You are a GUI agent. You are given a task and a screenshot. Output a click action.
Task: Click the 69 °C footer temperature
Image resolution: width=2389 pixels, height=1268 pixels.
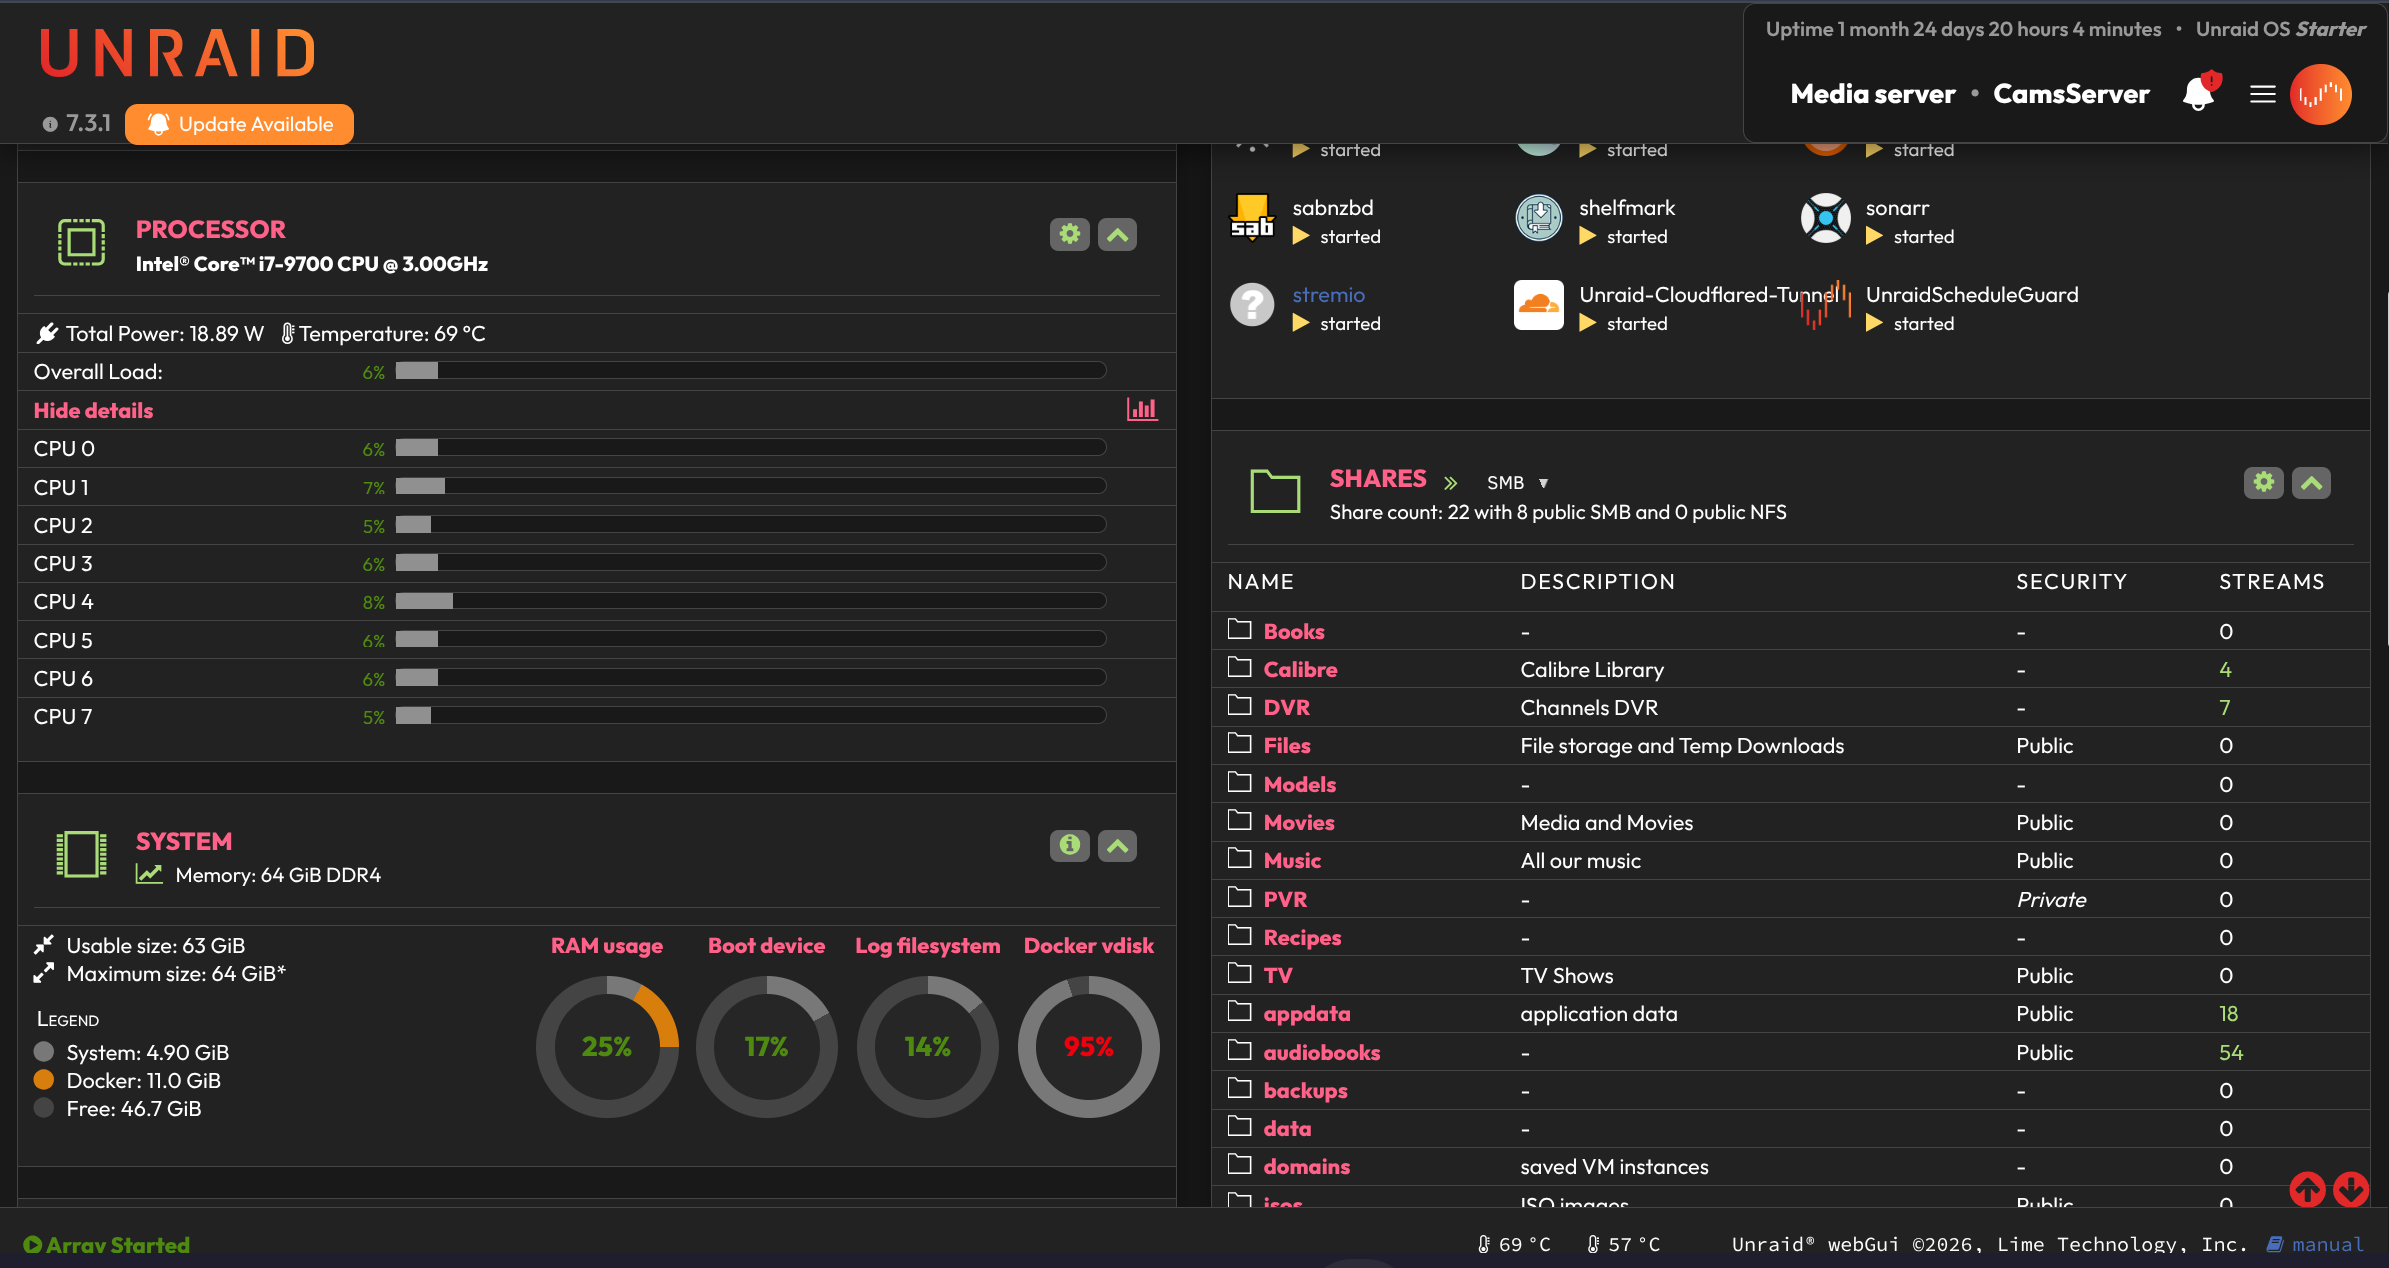1514,1244
